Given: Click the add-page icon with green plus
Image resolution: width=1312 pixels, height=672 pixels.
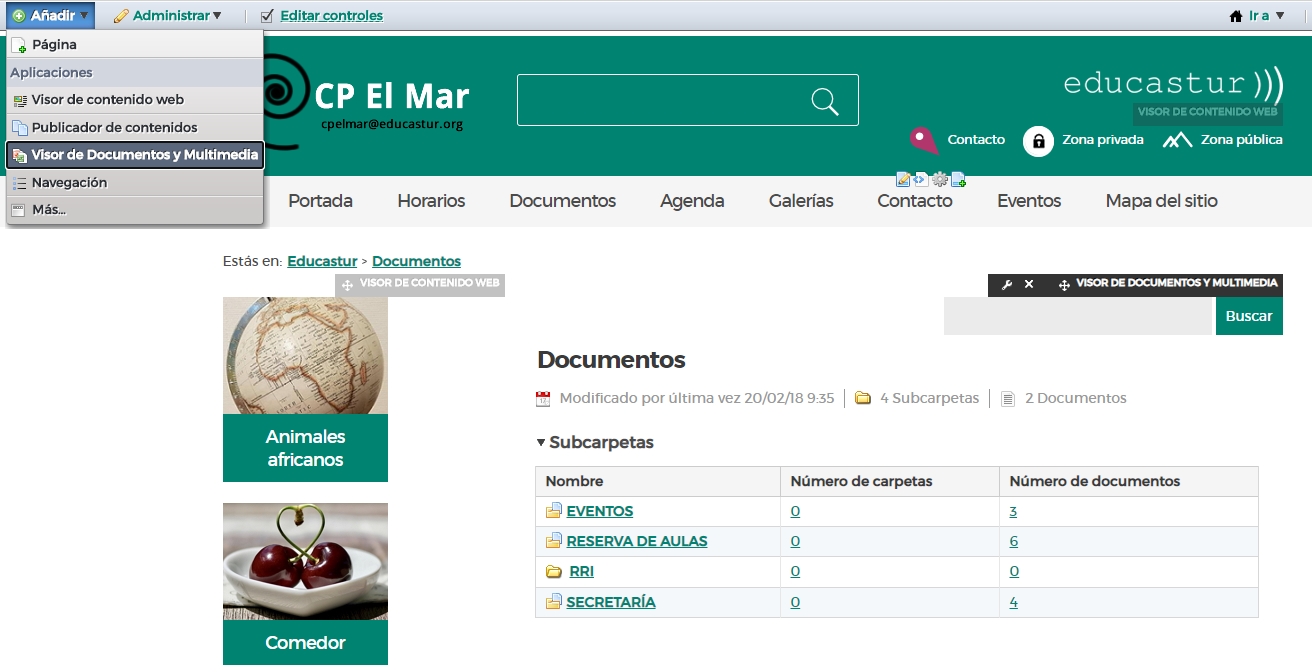Looking at the screenshot, I should [958, 179].
